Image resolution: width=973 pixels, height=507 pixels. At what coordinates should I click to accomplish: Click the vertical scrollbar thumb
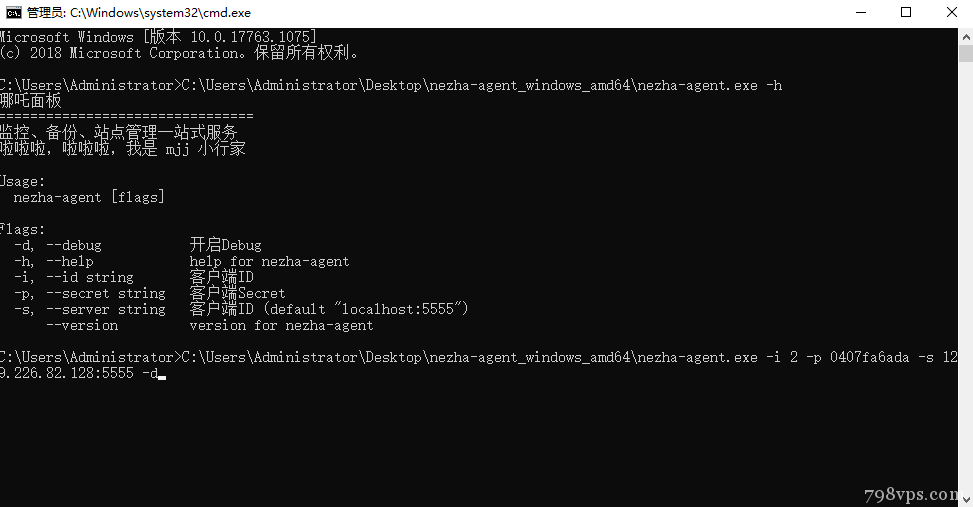point(966,53)
